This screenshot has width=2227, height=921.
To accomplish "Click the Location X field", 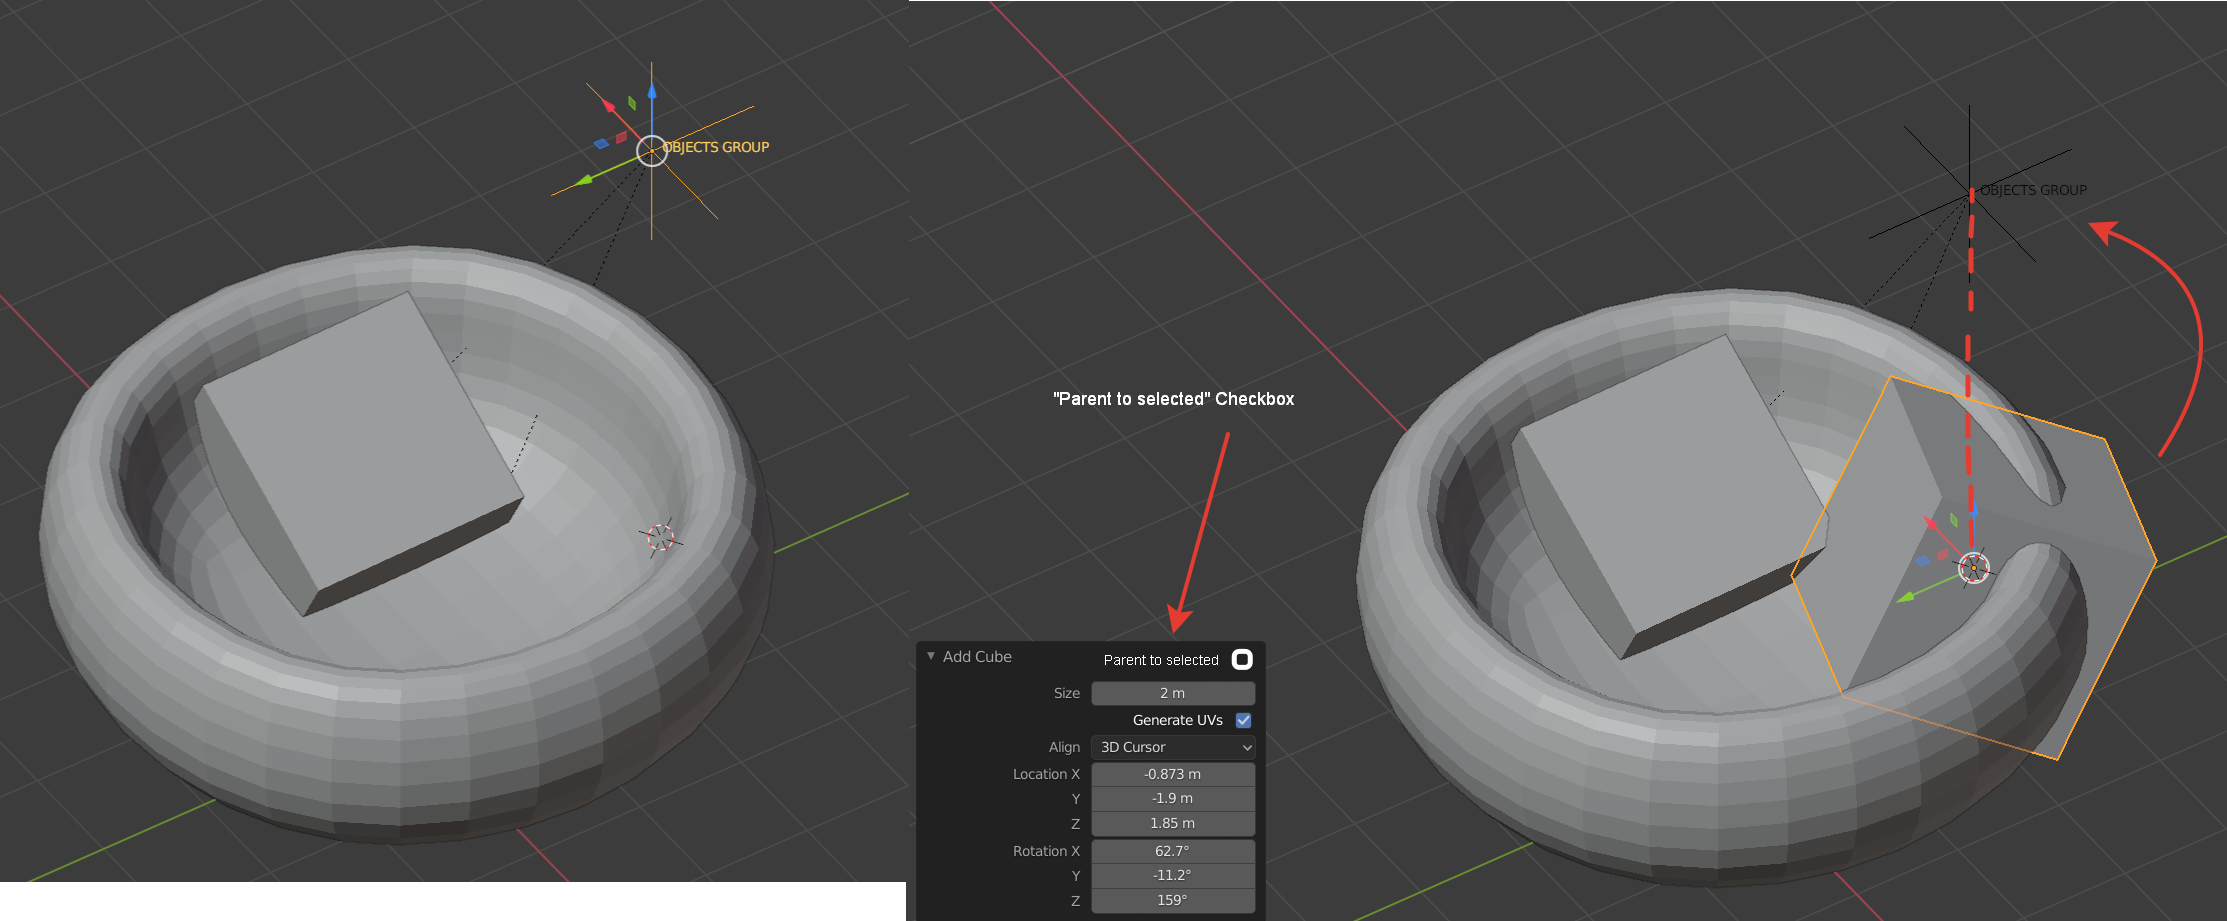I will pos(1173,774).
